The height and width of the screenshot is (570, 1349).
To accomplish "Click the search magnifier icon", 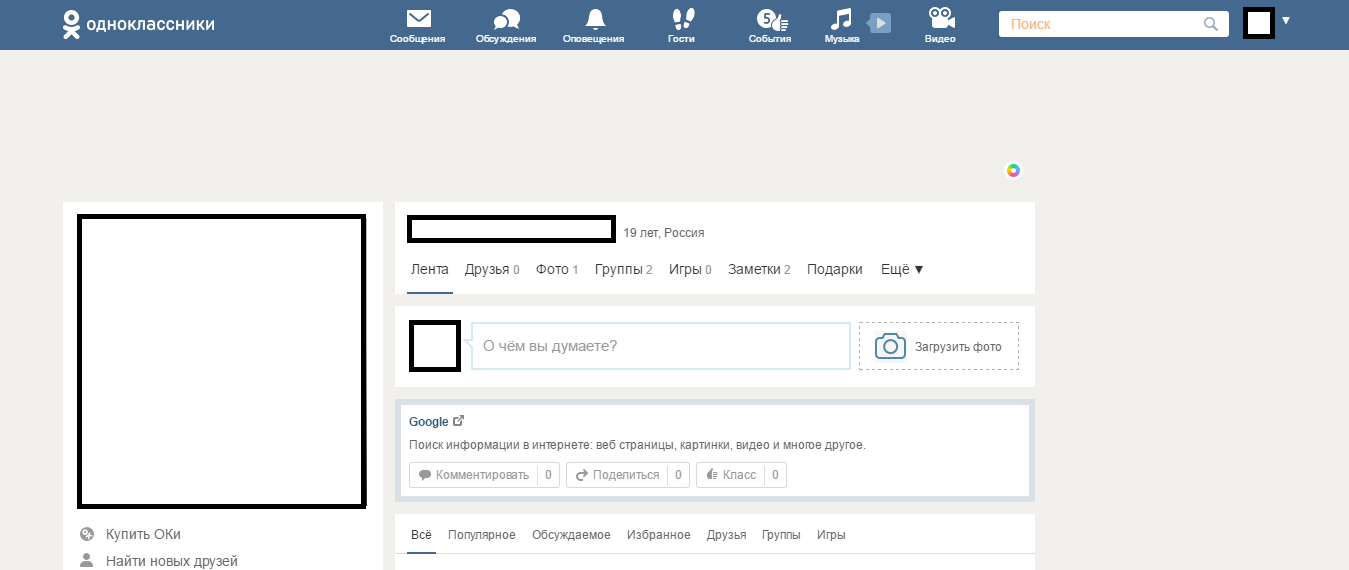I will point(1211,24).
